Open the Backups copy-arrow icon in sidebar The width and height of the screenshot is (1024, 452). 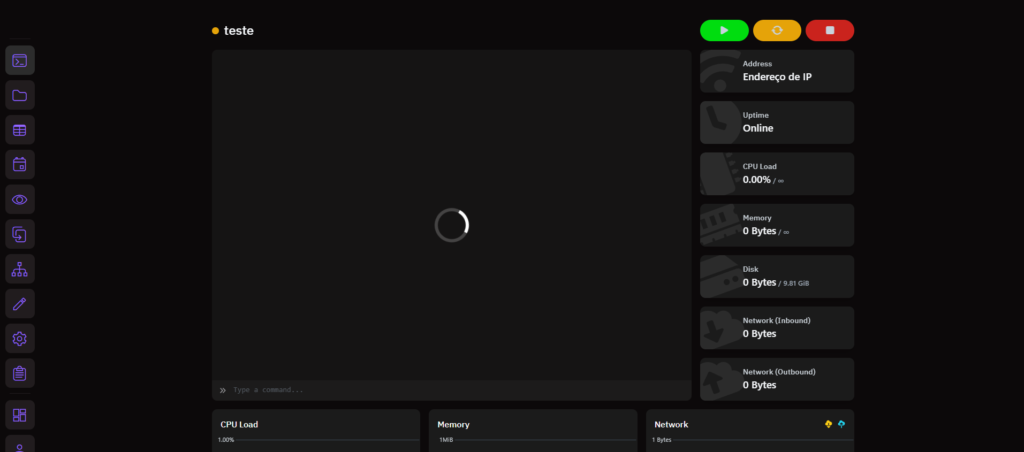click(x=20, y=234)
